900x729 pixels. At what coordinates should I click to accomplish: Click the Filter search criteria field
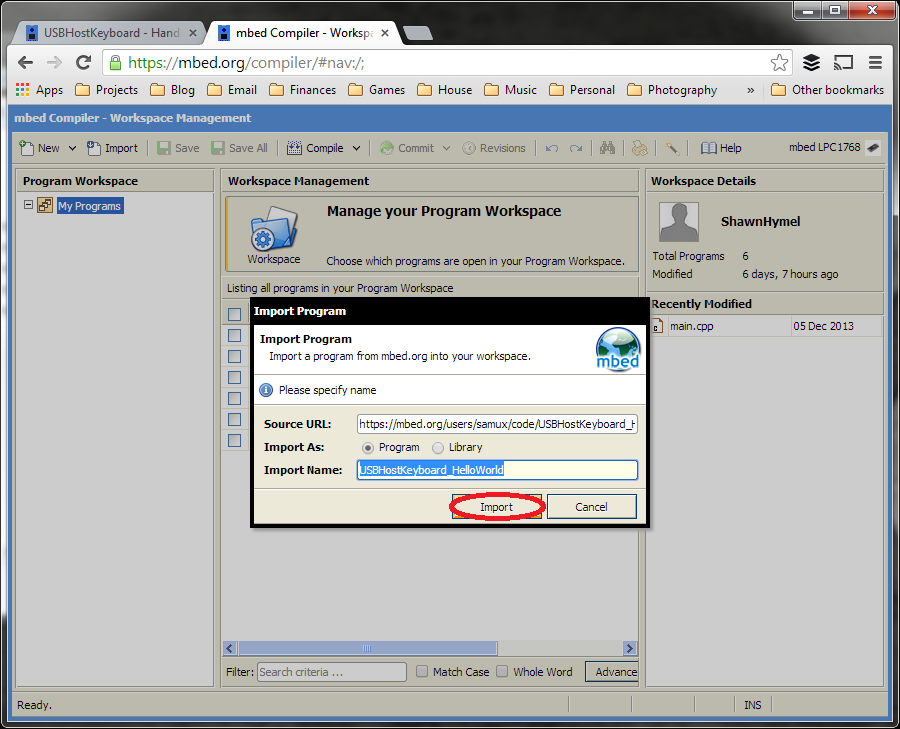pyautogui.click(x=332, y=672)
